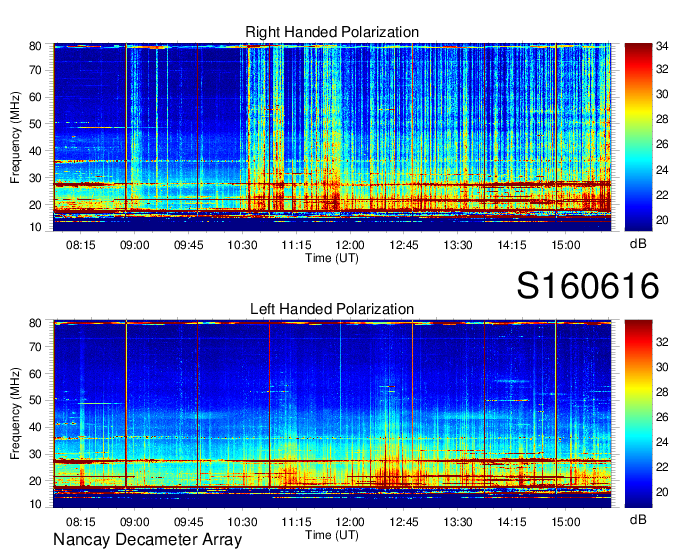Click 08:15 time tick of Right Handed plot

point(81,245)
